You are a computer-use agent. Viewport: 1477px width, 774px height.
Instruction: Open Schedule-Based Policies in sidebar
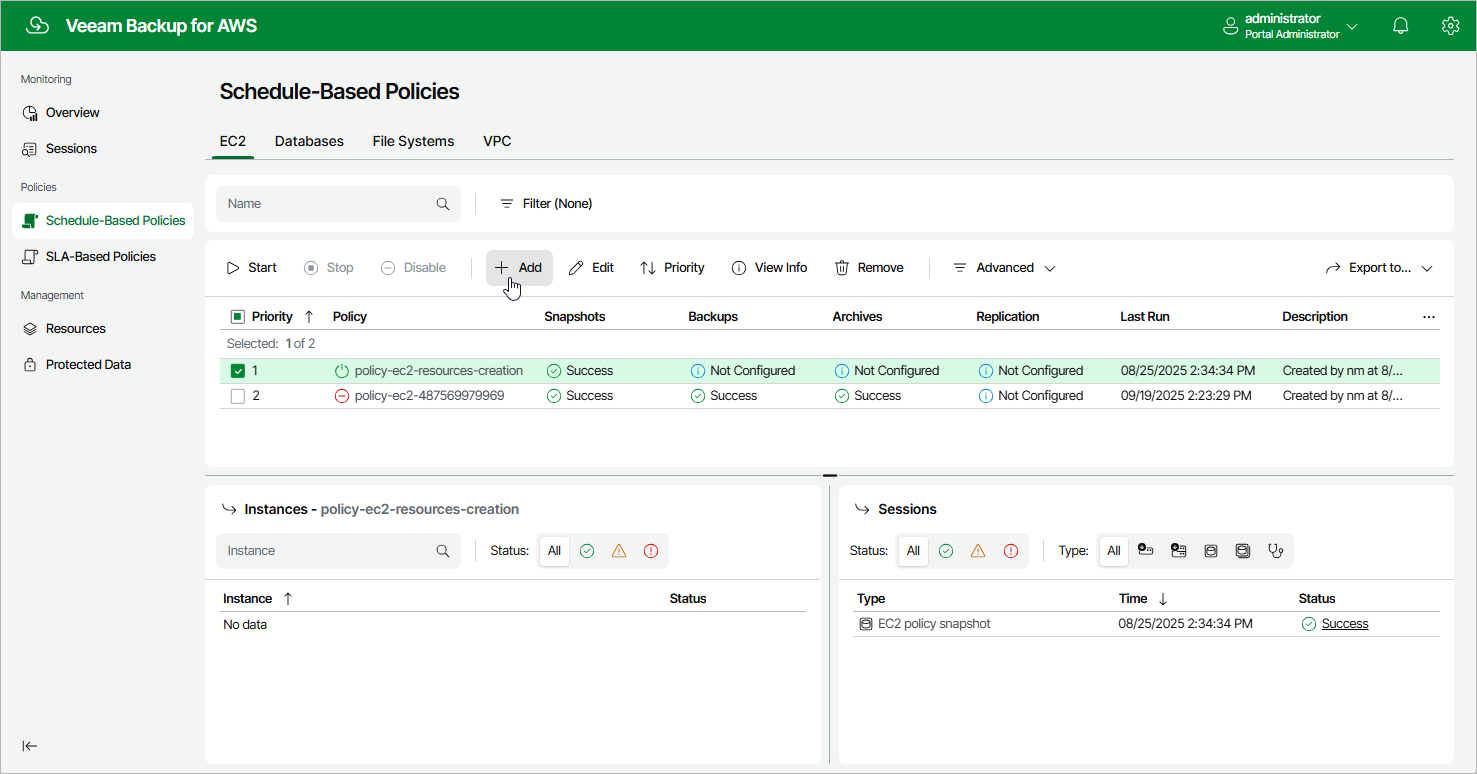click(103, 221)
